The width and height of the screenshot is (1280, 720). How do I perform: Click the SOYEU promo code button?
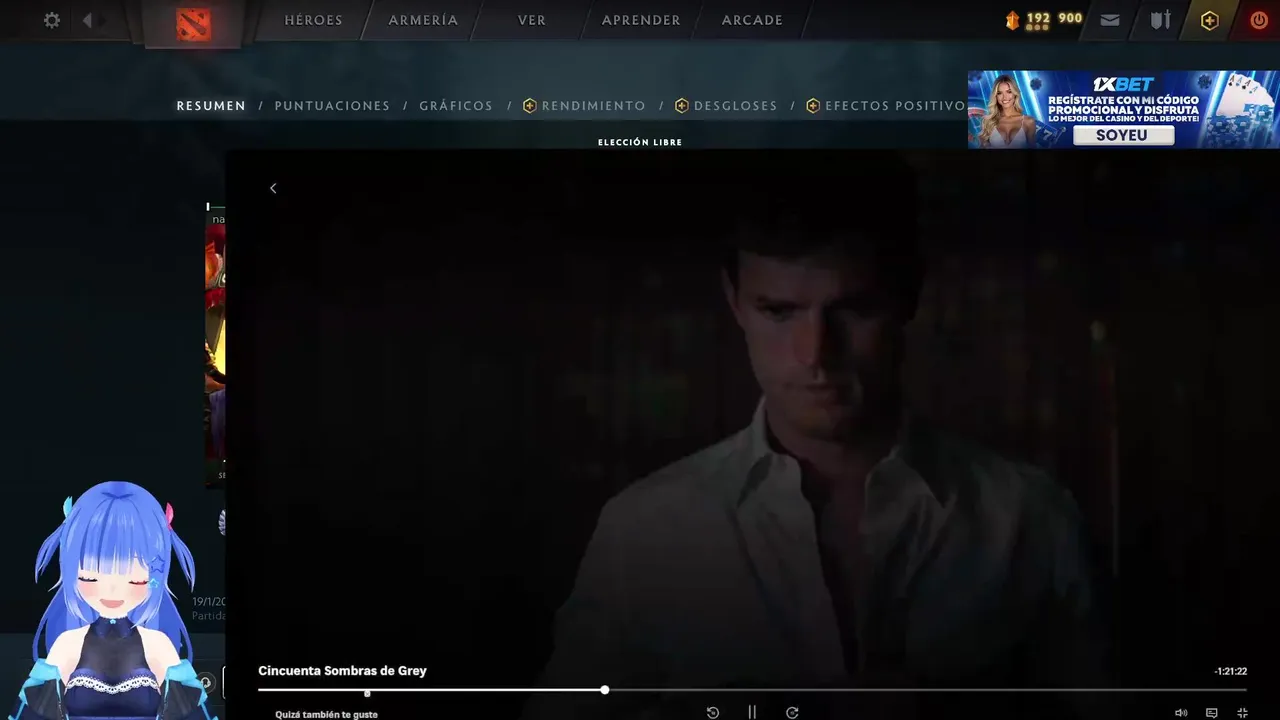(1123, 135)
